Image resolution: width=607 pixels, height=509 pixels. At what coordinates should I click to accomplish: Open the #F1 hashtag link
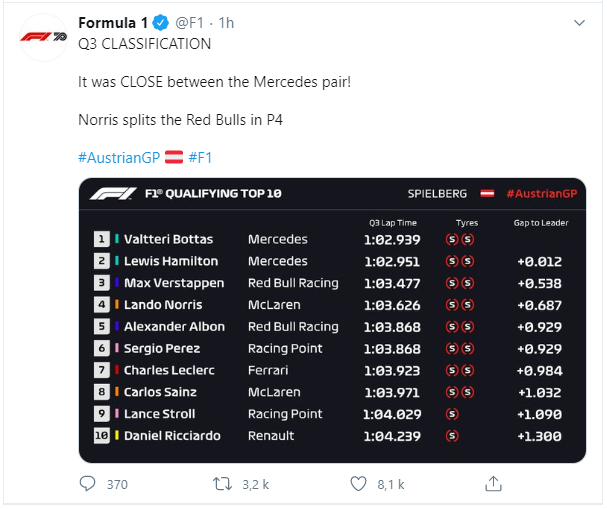200,158
